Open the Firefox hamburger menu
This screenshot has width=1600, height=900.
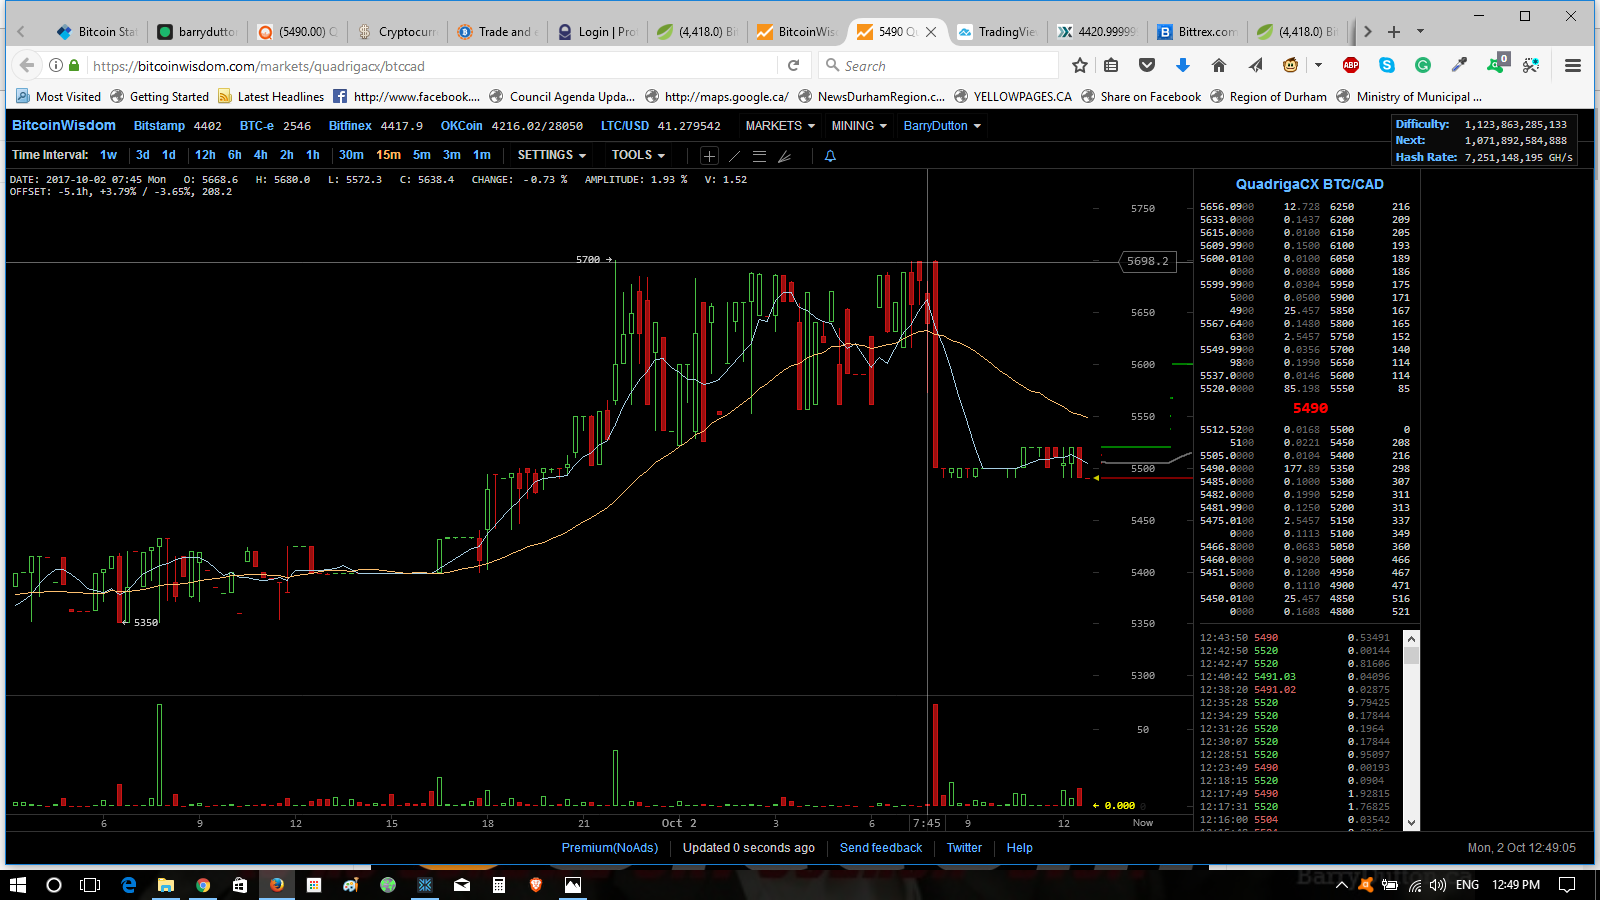[x=1573, y=66]
